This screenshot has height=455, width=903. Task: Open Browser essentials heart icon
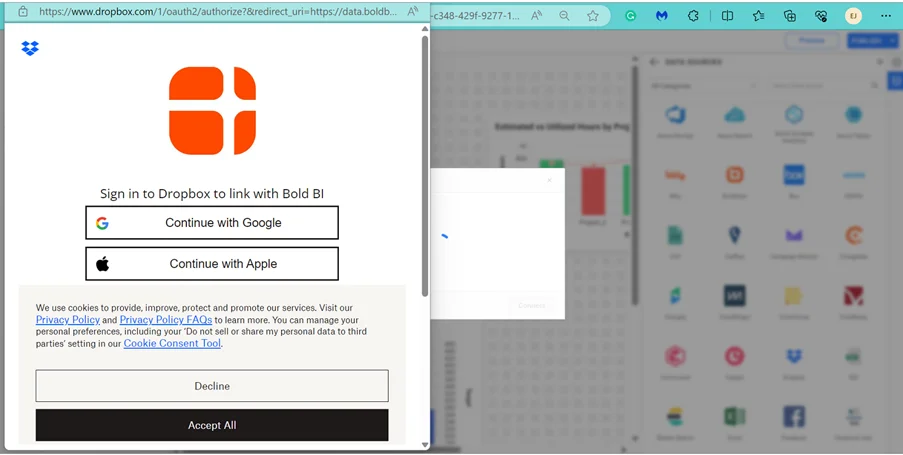coord(821,16)
